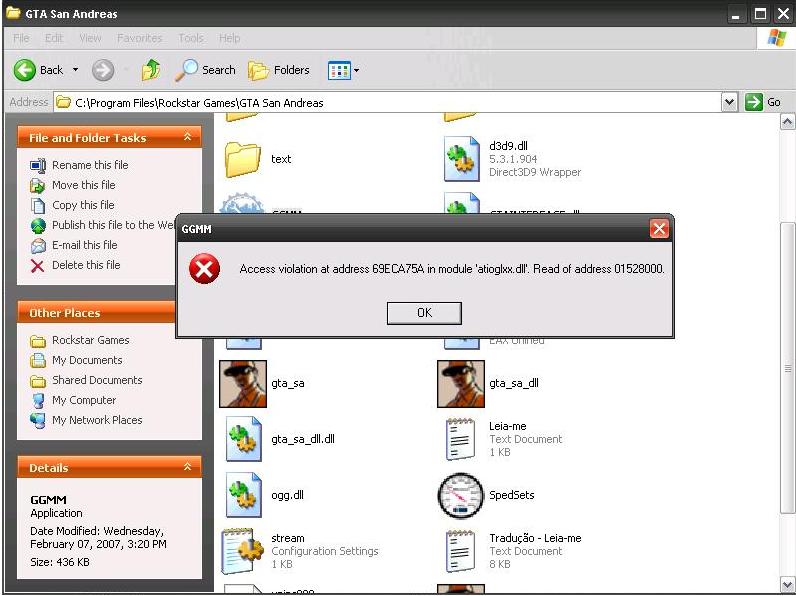
Task: Open My Network Places link
Action: 97,420
